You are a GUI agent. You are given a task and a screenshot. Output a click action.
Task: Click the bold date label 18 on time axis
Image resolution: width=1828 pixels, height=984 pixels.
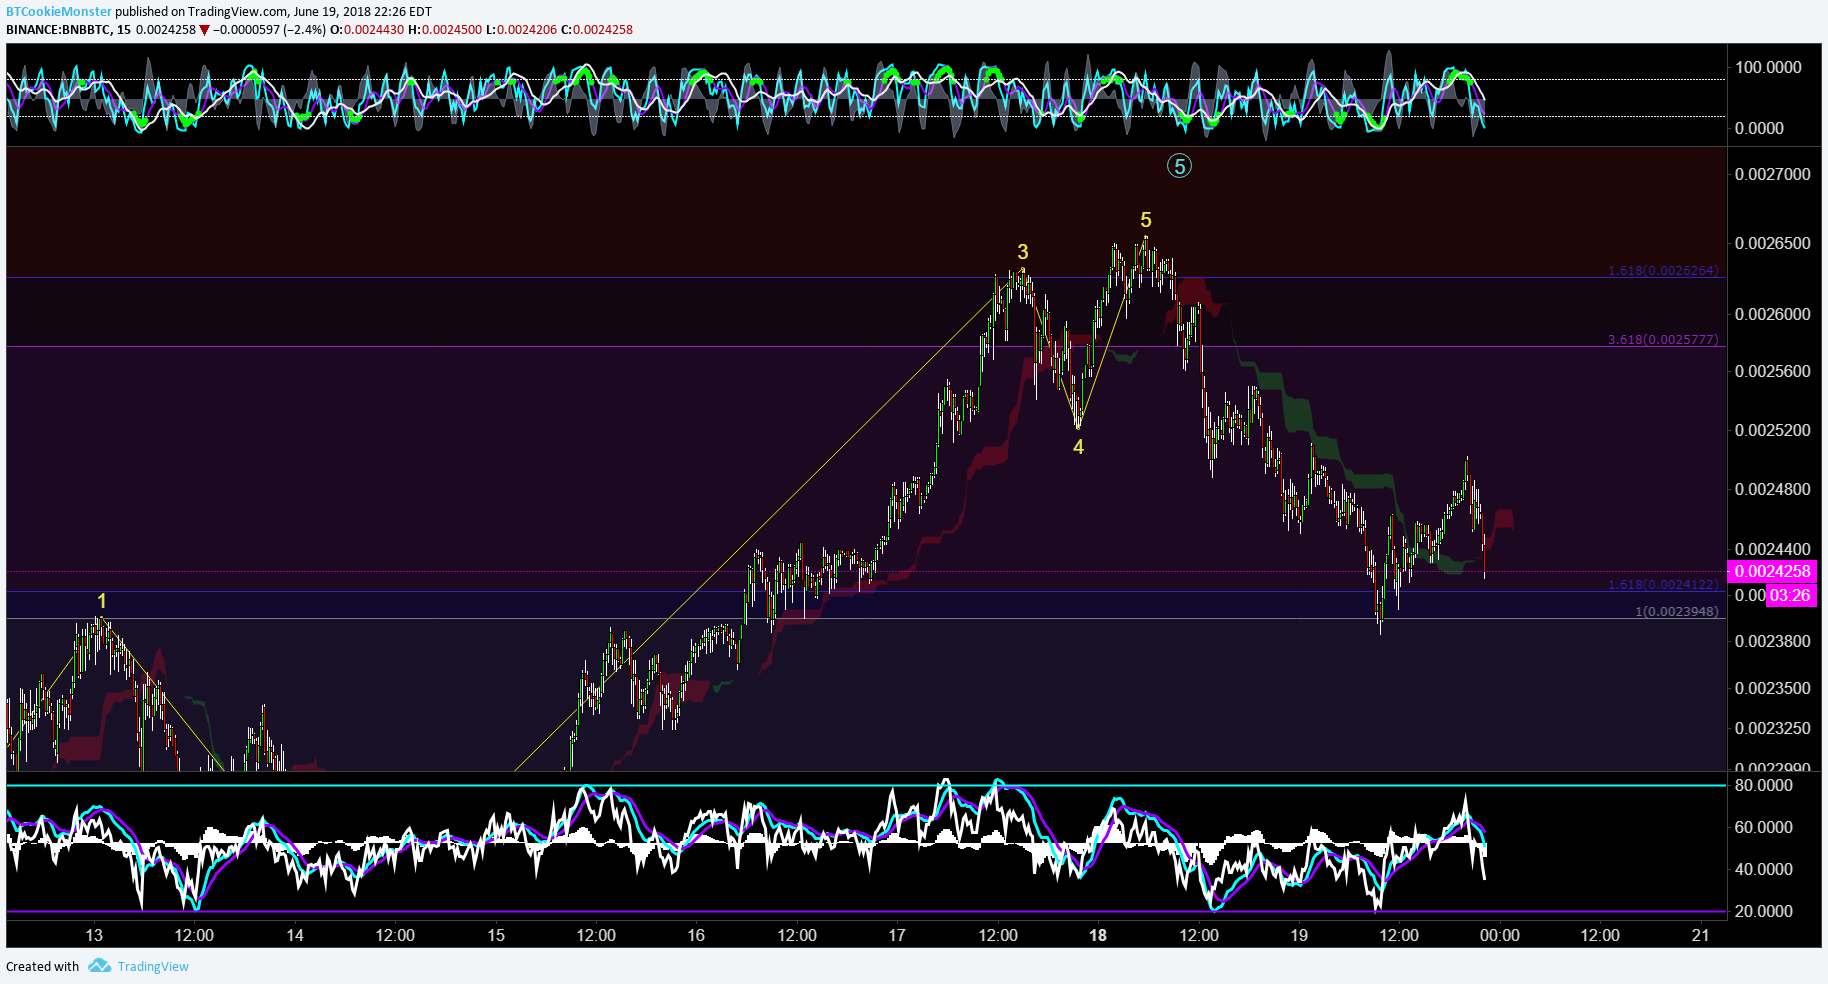(1098, 935)
